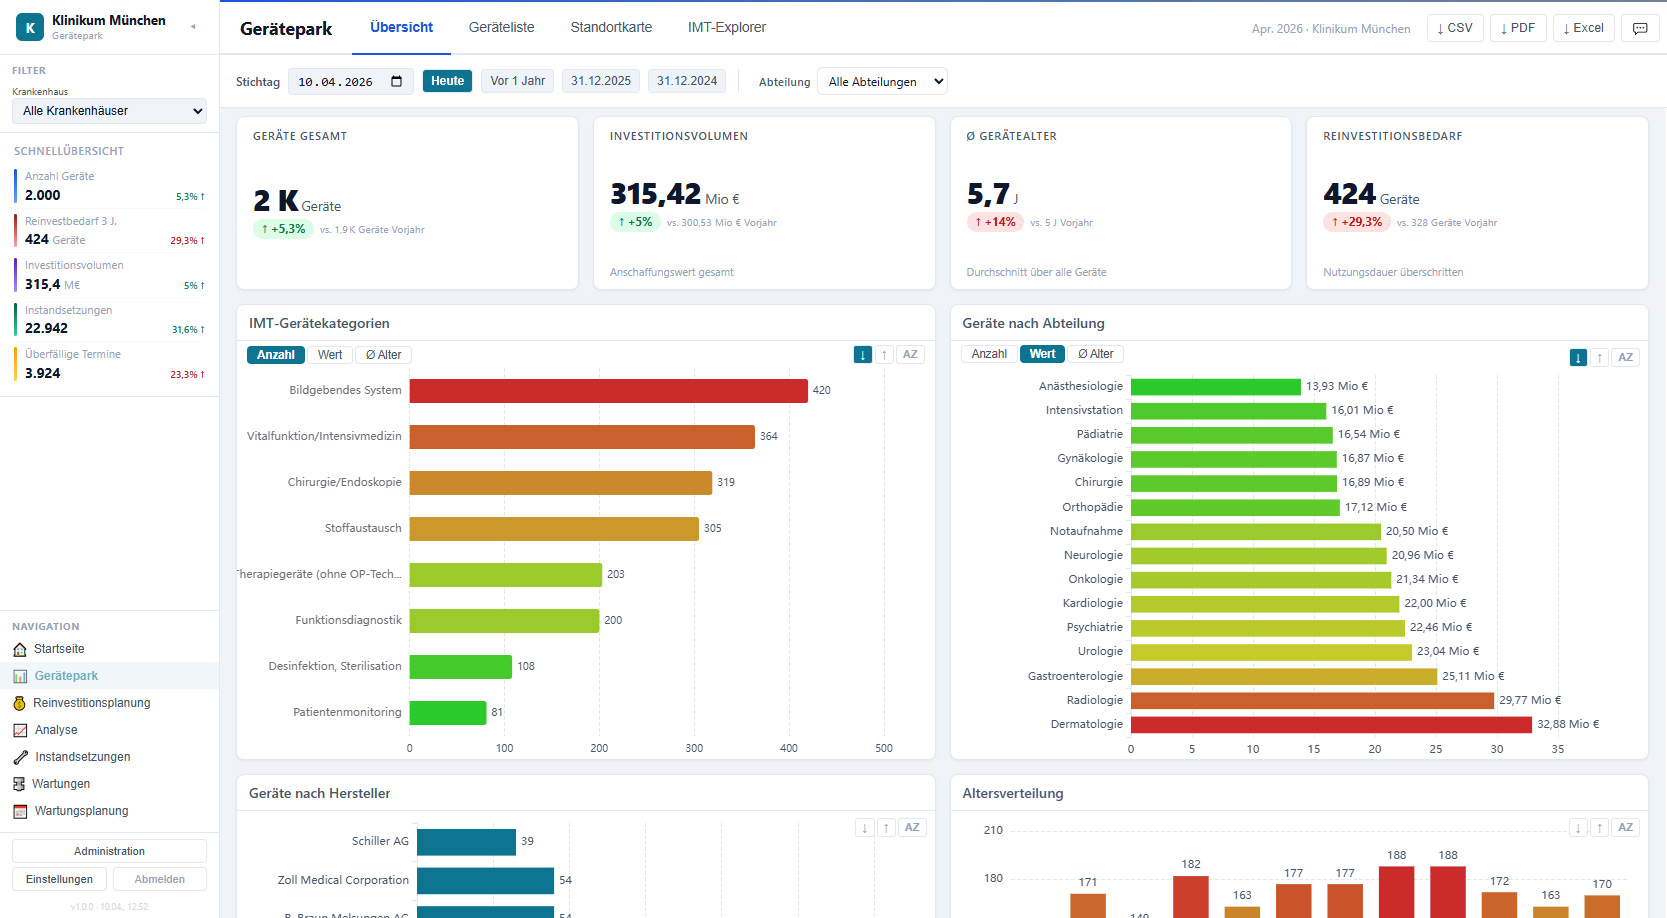Screen dimensions: 1667x918
Task: Sort Geräte nach Abteilung ascending with up arrow
Action: [x=1600, y=358]
